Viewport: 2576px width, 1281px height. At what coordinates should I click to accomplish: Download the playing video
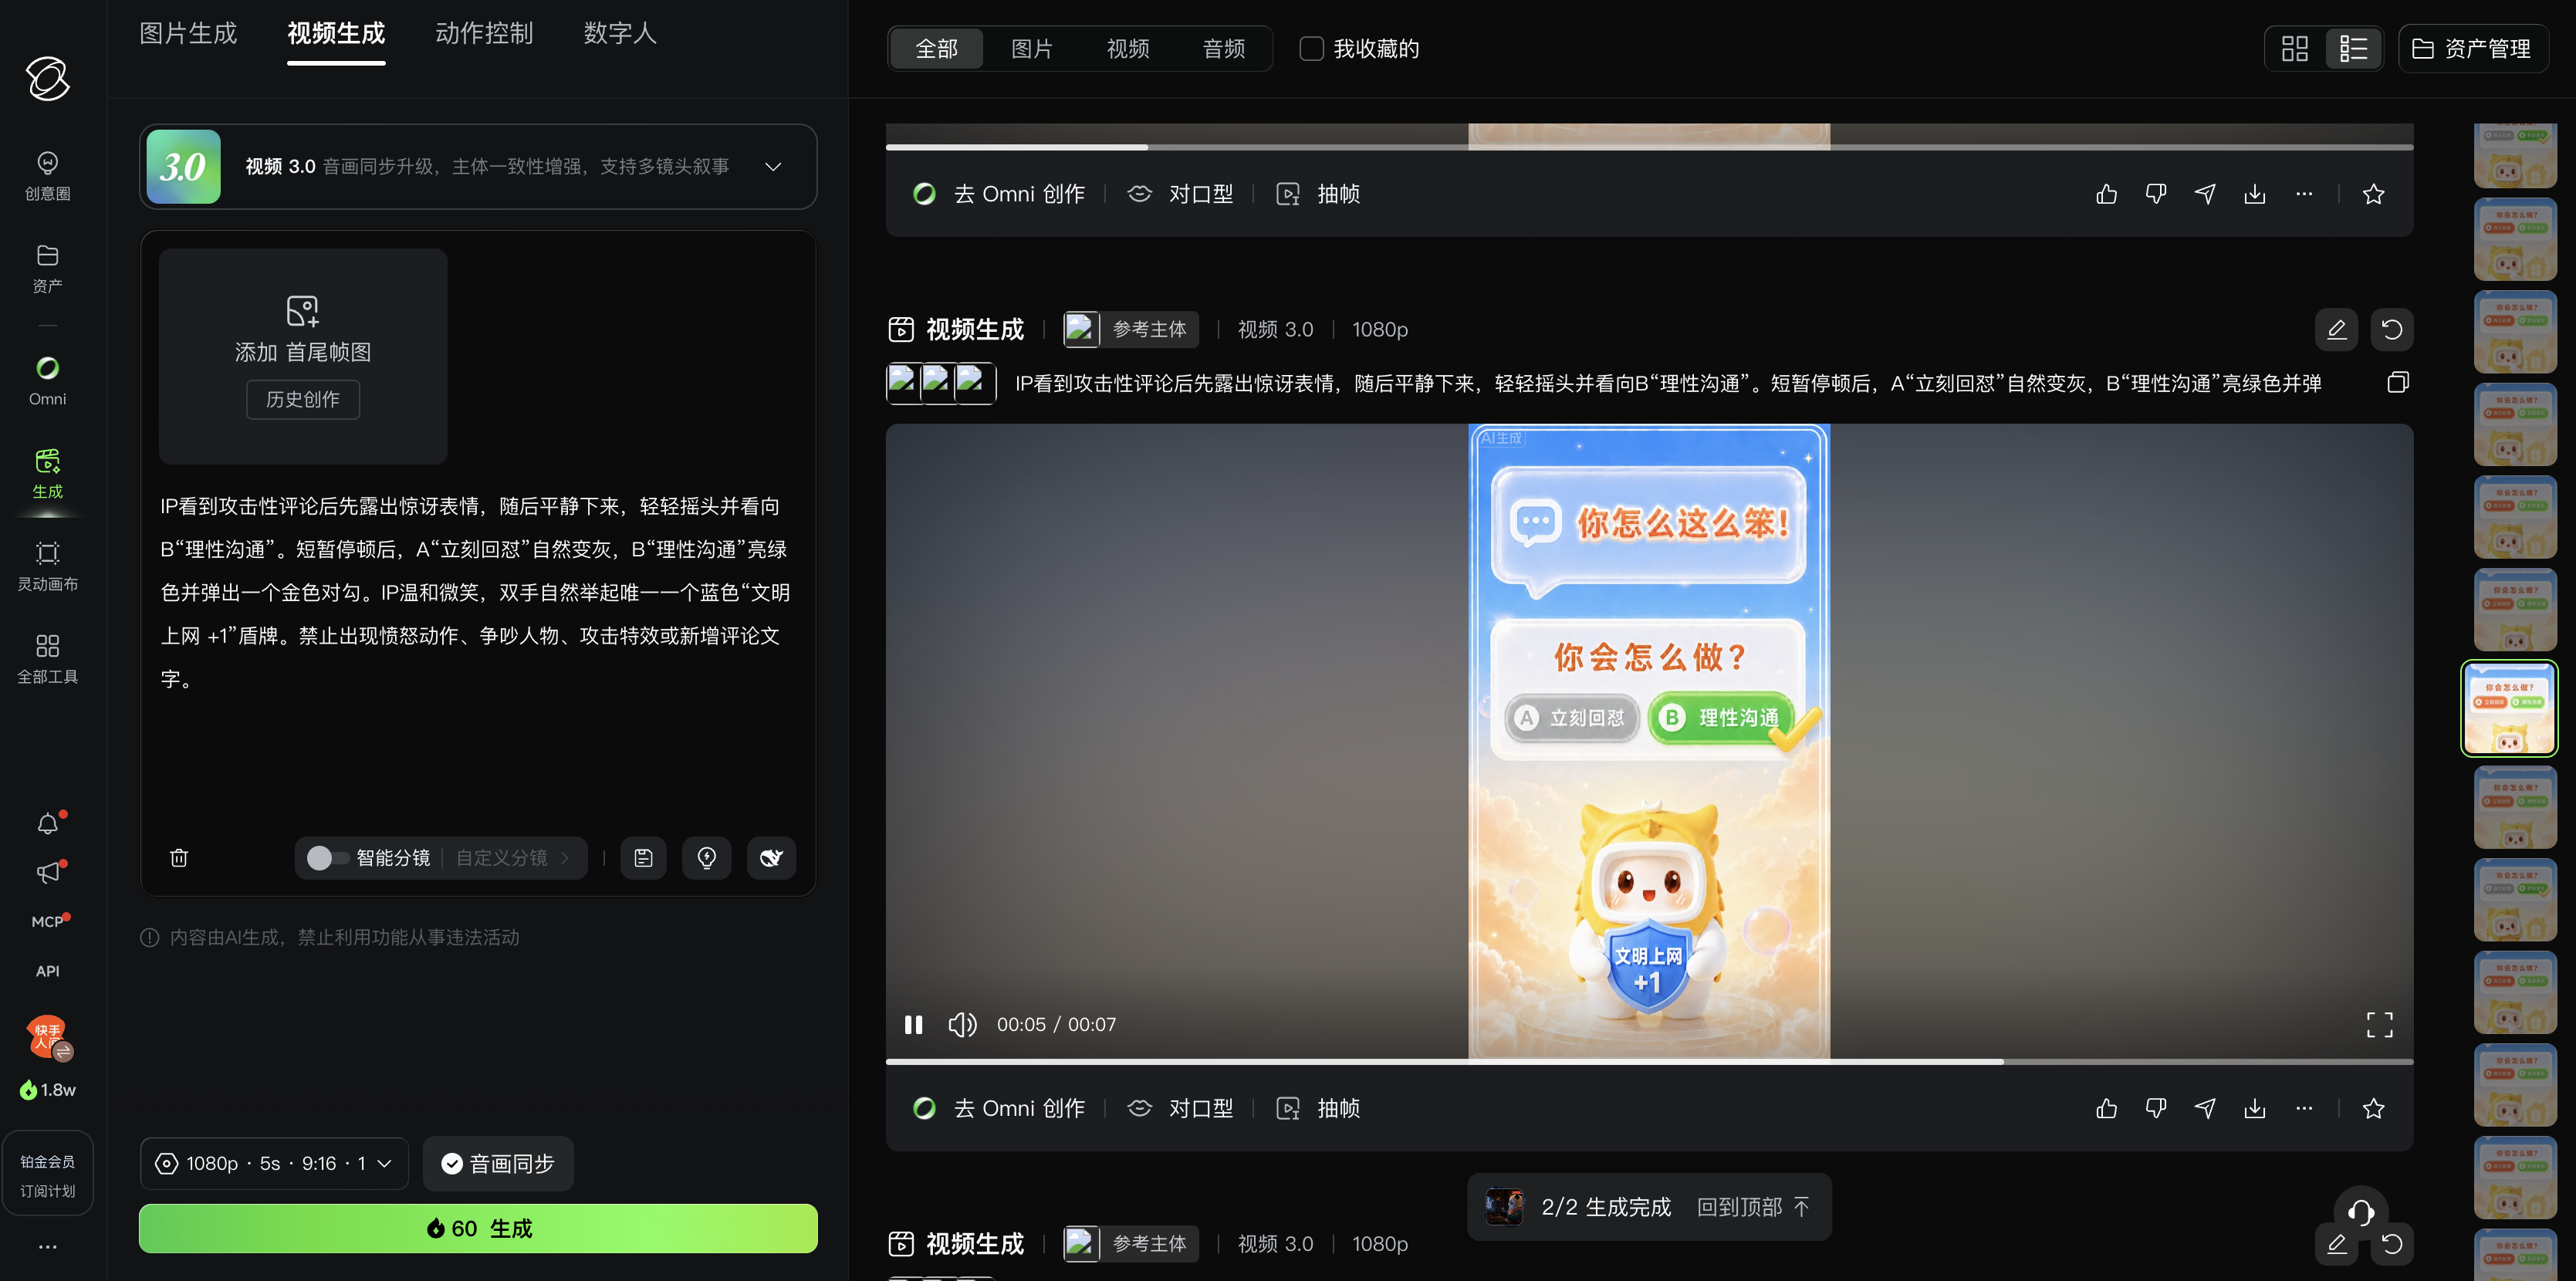[x=2254, y=1108]
